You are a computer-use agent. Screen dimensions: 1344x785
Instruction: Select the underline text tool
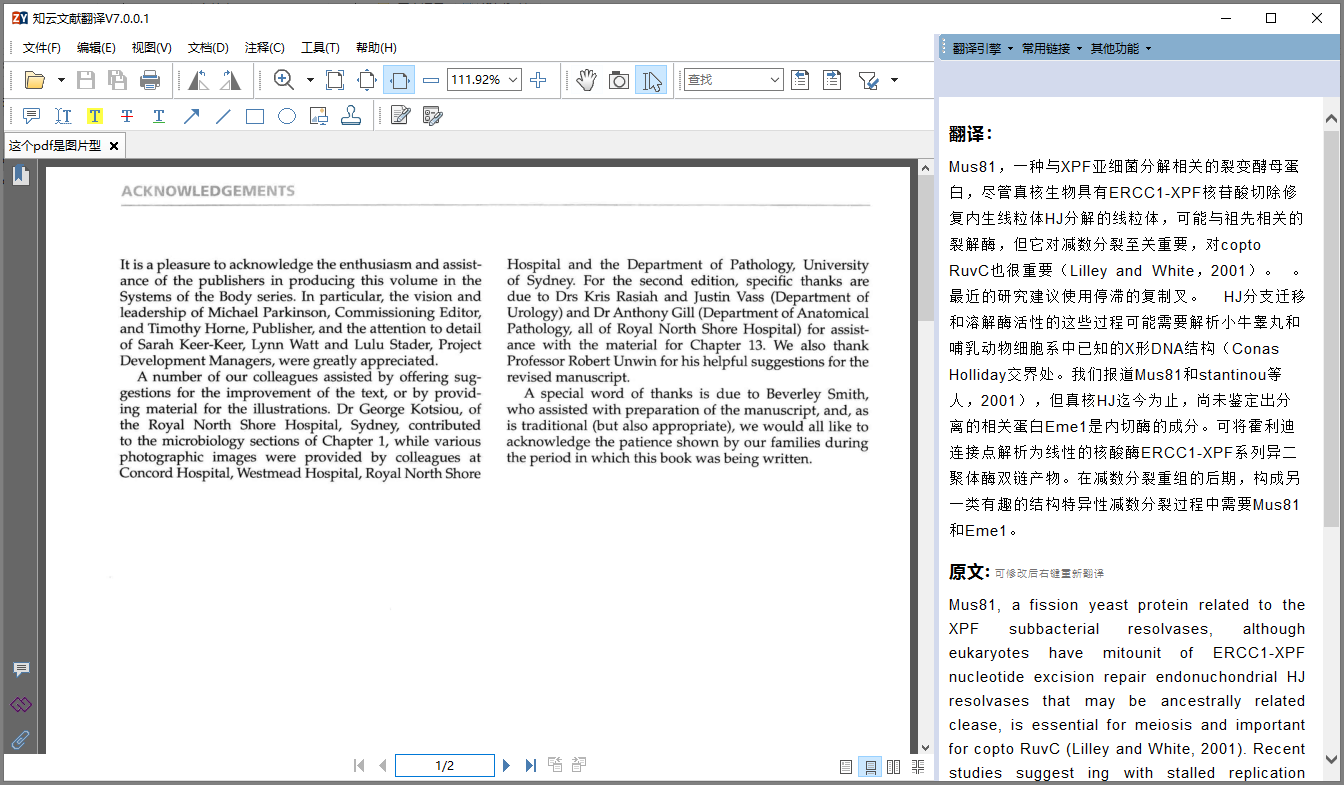(x=159, y=116)
